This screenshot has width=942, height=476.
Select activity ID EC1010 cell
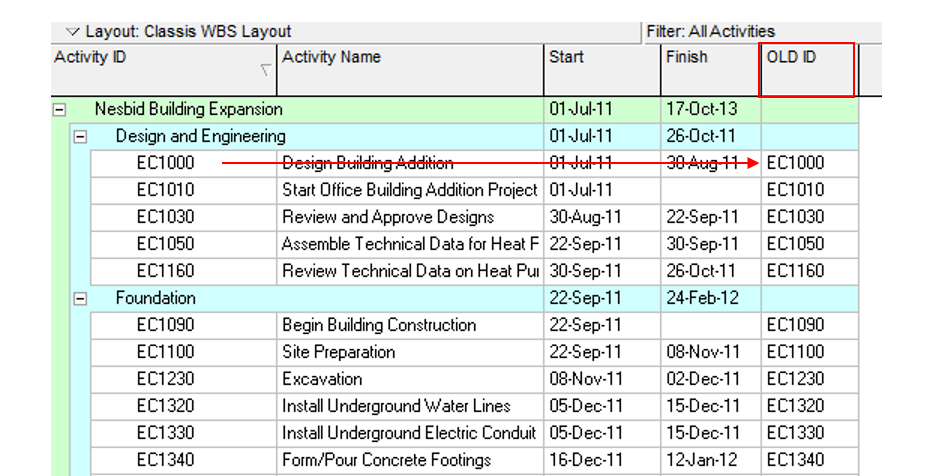[184, 190]
